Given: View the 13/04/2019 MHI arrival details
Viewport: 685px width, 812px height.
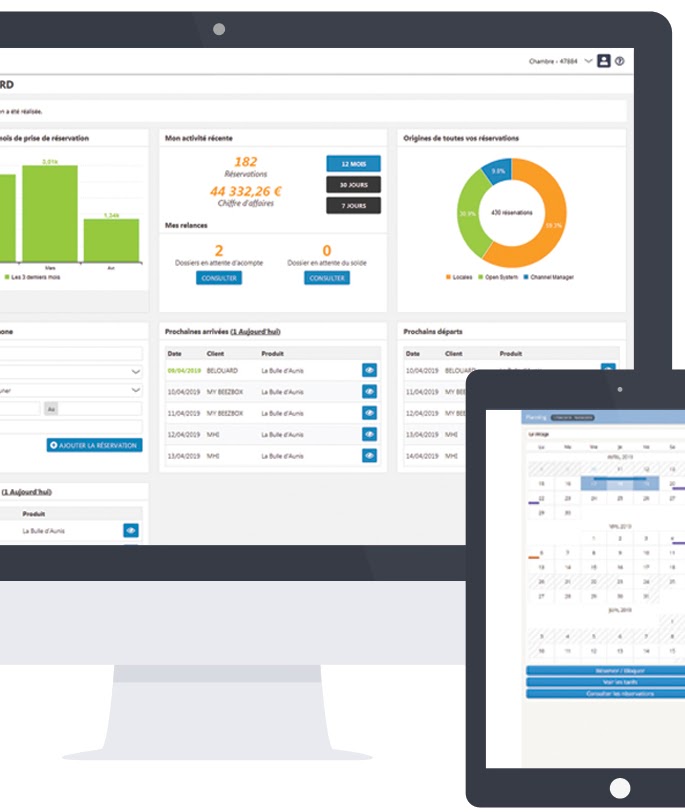Looking at the screenshot, I should pyautogui.click(x=369, y=455).
